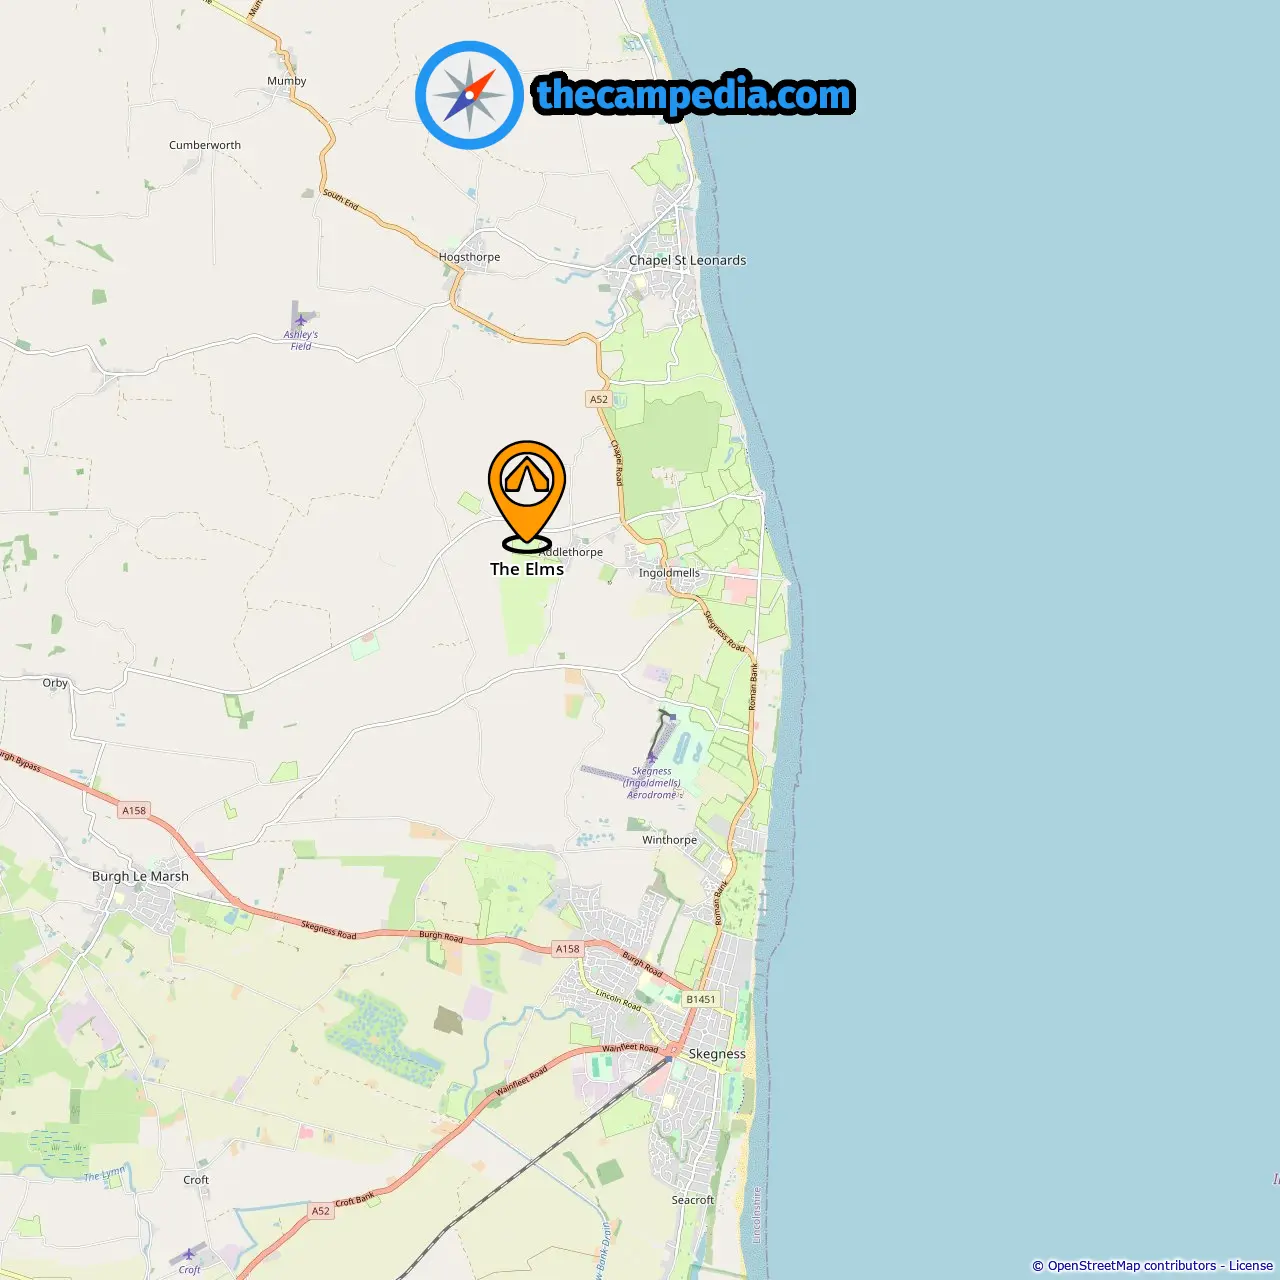Click the Croft airfield plane icon

click(x=189, y=1254)
